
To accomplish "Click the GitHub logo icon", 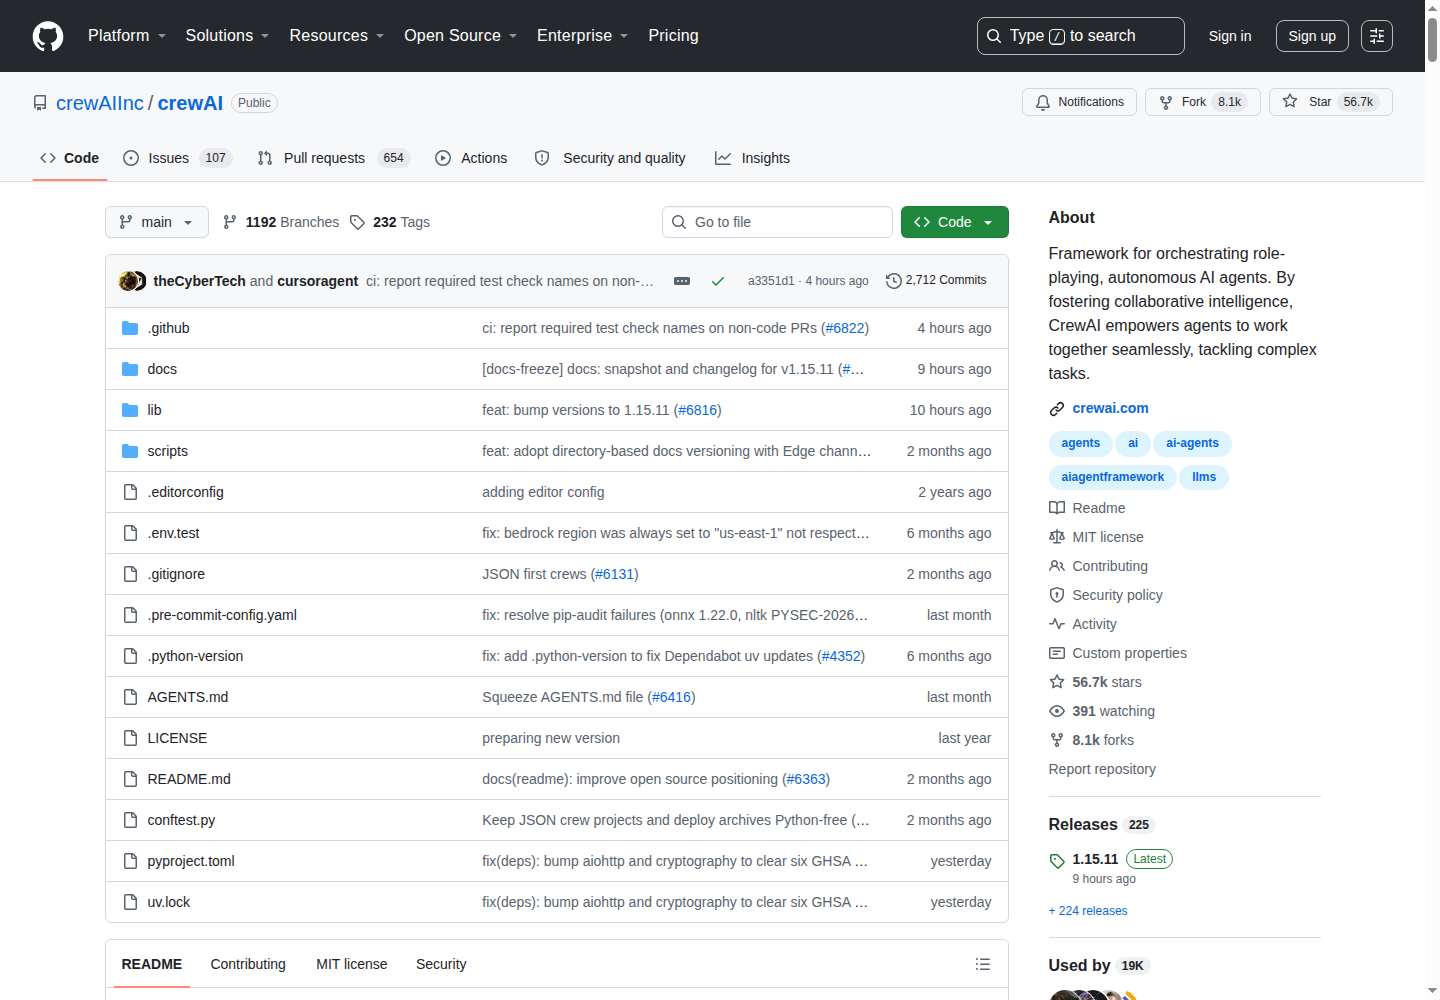I will [48, 36].
